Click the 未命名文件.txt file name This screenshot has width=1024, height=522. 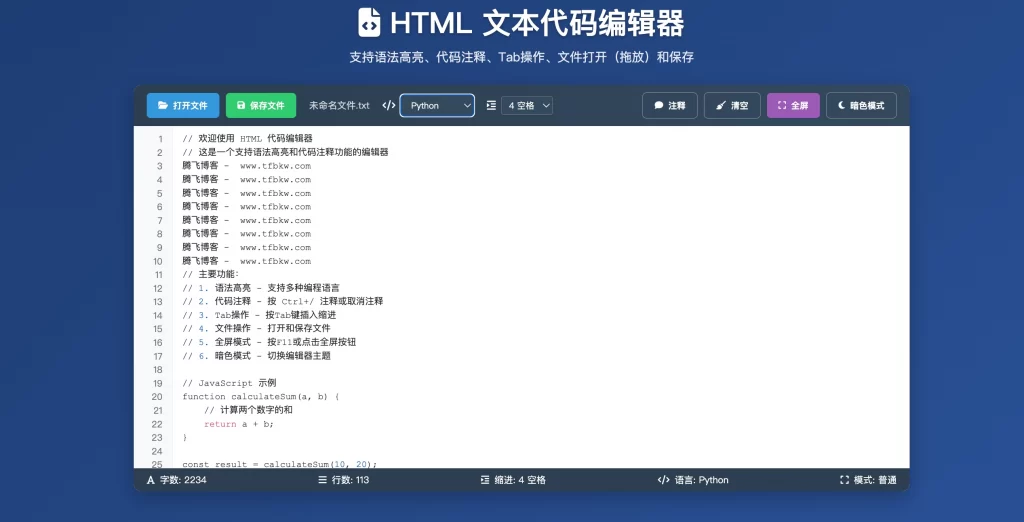(x=340, y=105)
